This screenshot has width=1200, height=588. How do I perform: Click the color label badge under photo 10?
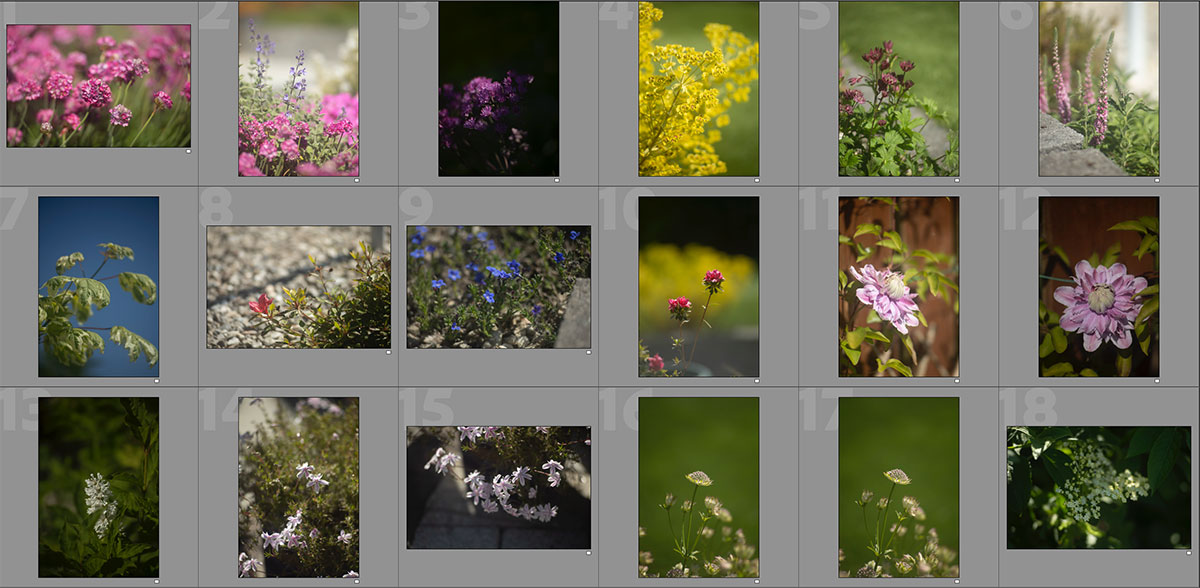756,381
